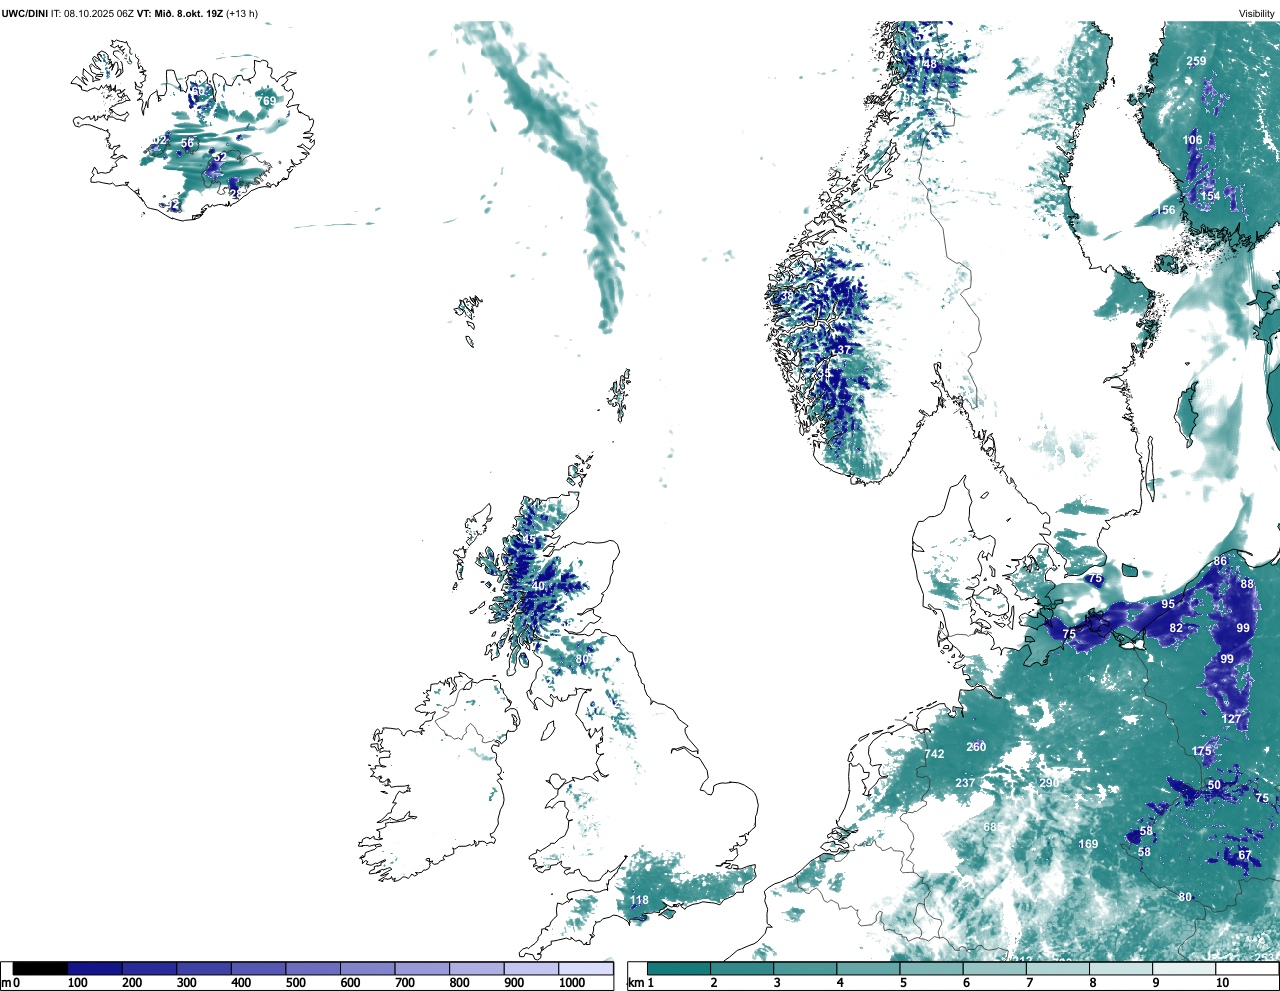Screen dimensions: 1280x991
Task: Click the palest lavender swatch right of 1000
Action: [585, 968]
